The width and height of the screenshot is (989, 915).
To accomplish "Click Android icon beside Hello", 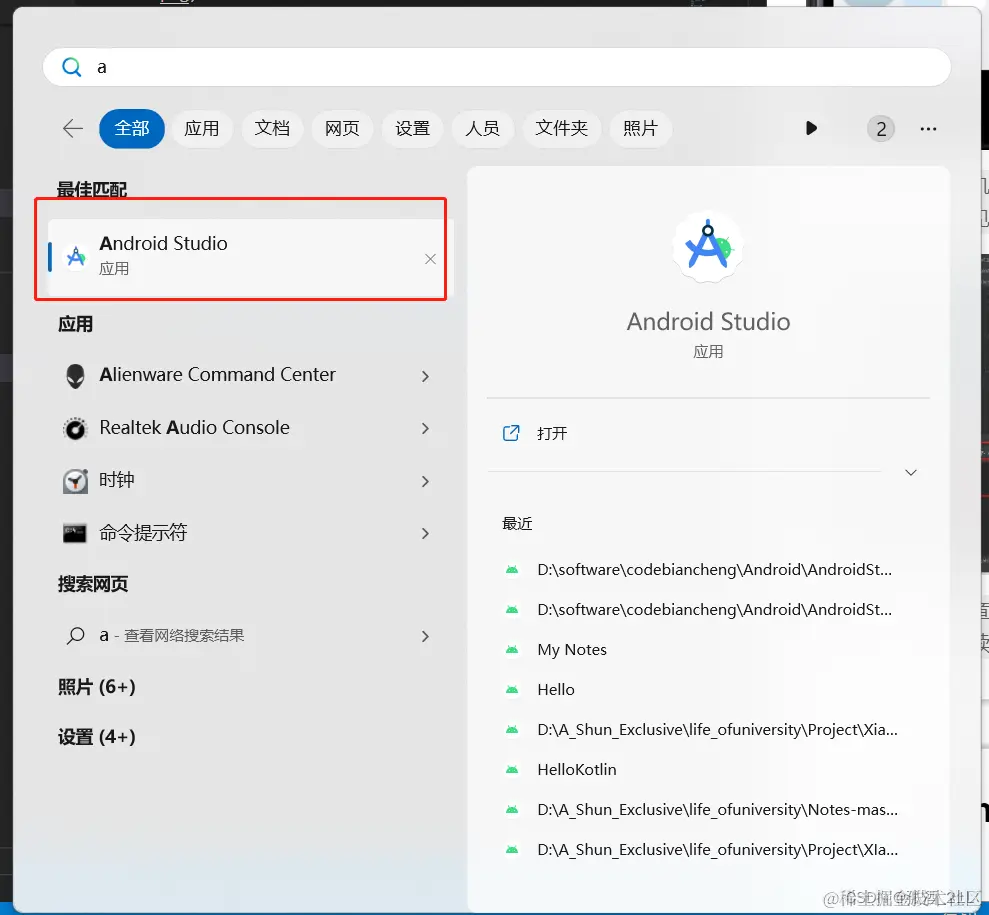I will click(512, 690).
